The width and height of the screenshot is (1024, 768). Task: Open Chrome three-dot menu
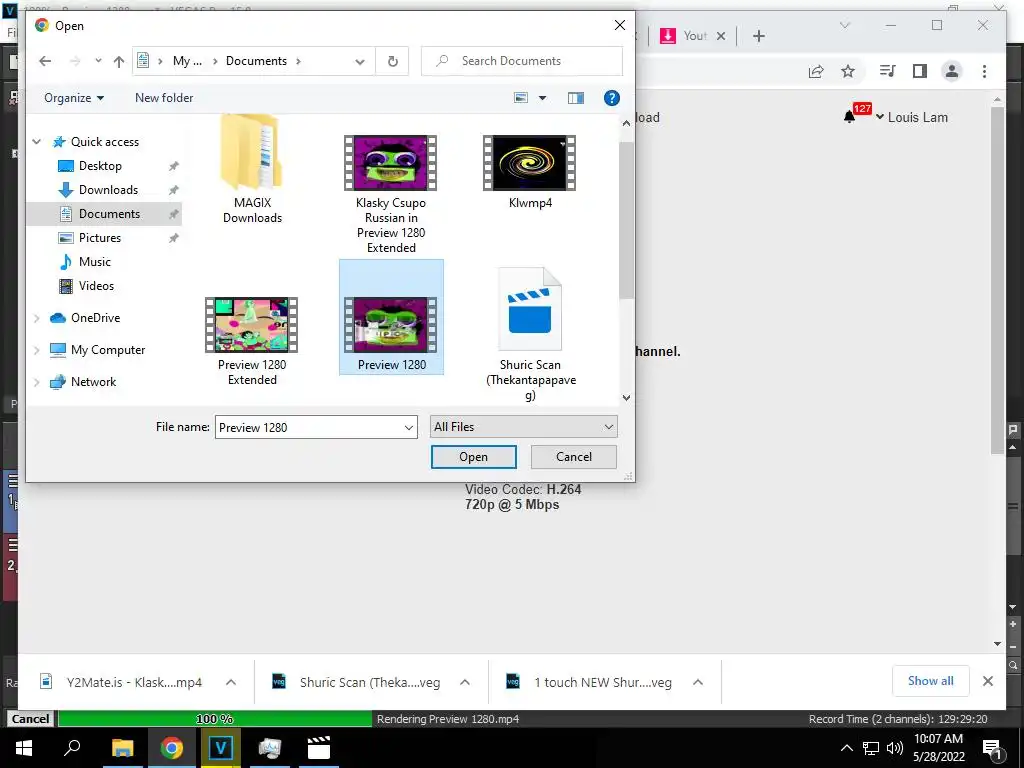coord(984,71)
